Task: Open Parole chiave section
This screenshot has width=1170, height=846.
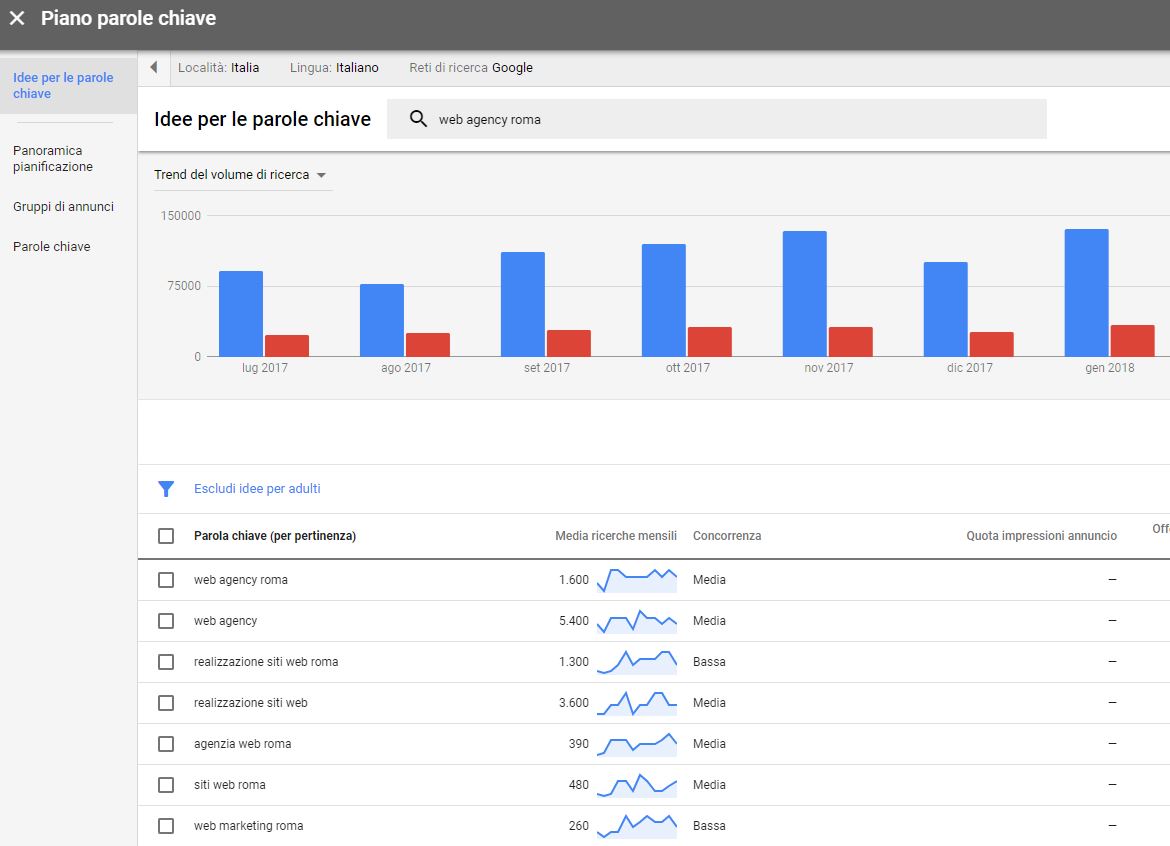Action: pos(51,246)
